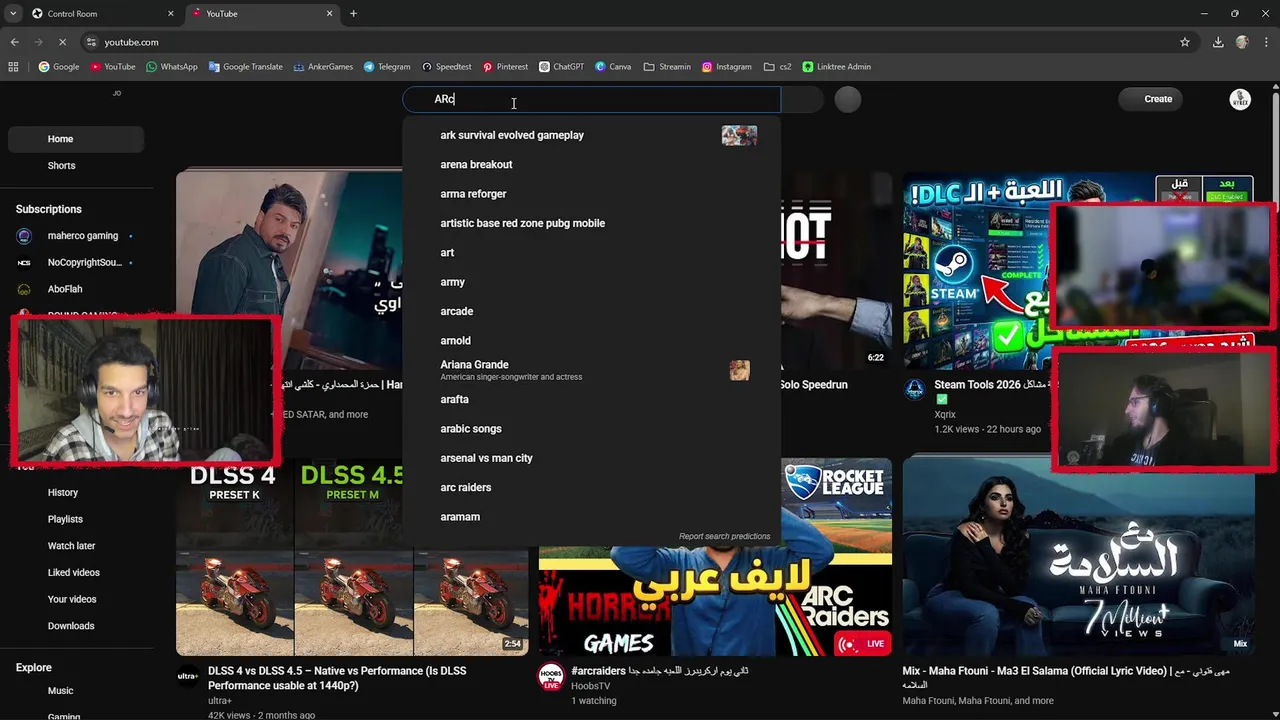Open Playlists in the sidebar
The width and height of the screenshot is (1280, 720).
click(x=76, y=519)
